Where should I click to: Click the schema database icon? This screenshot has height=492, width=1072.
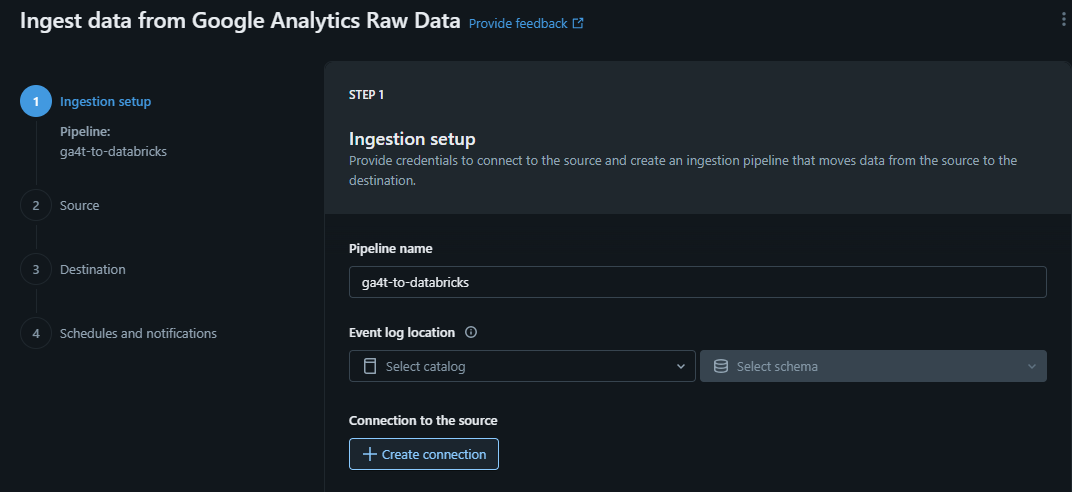click(721, 366)
